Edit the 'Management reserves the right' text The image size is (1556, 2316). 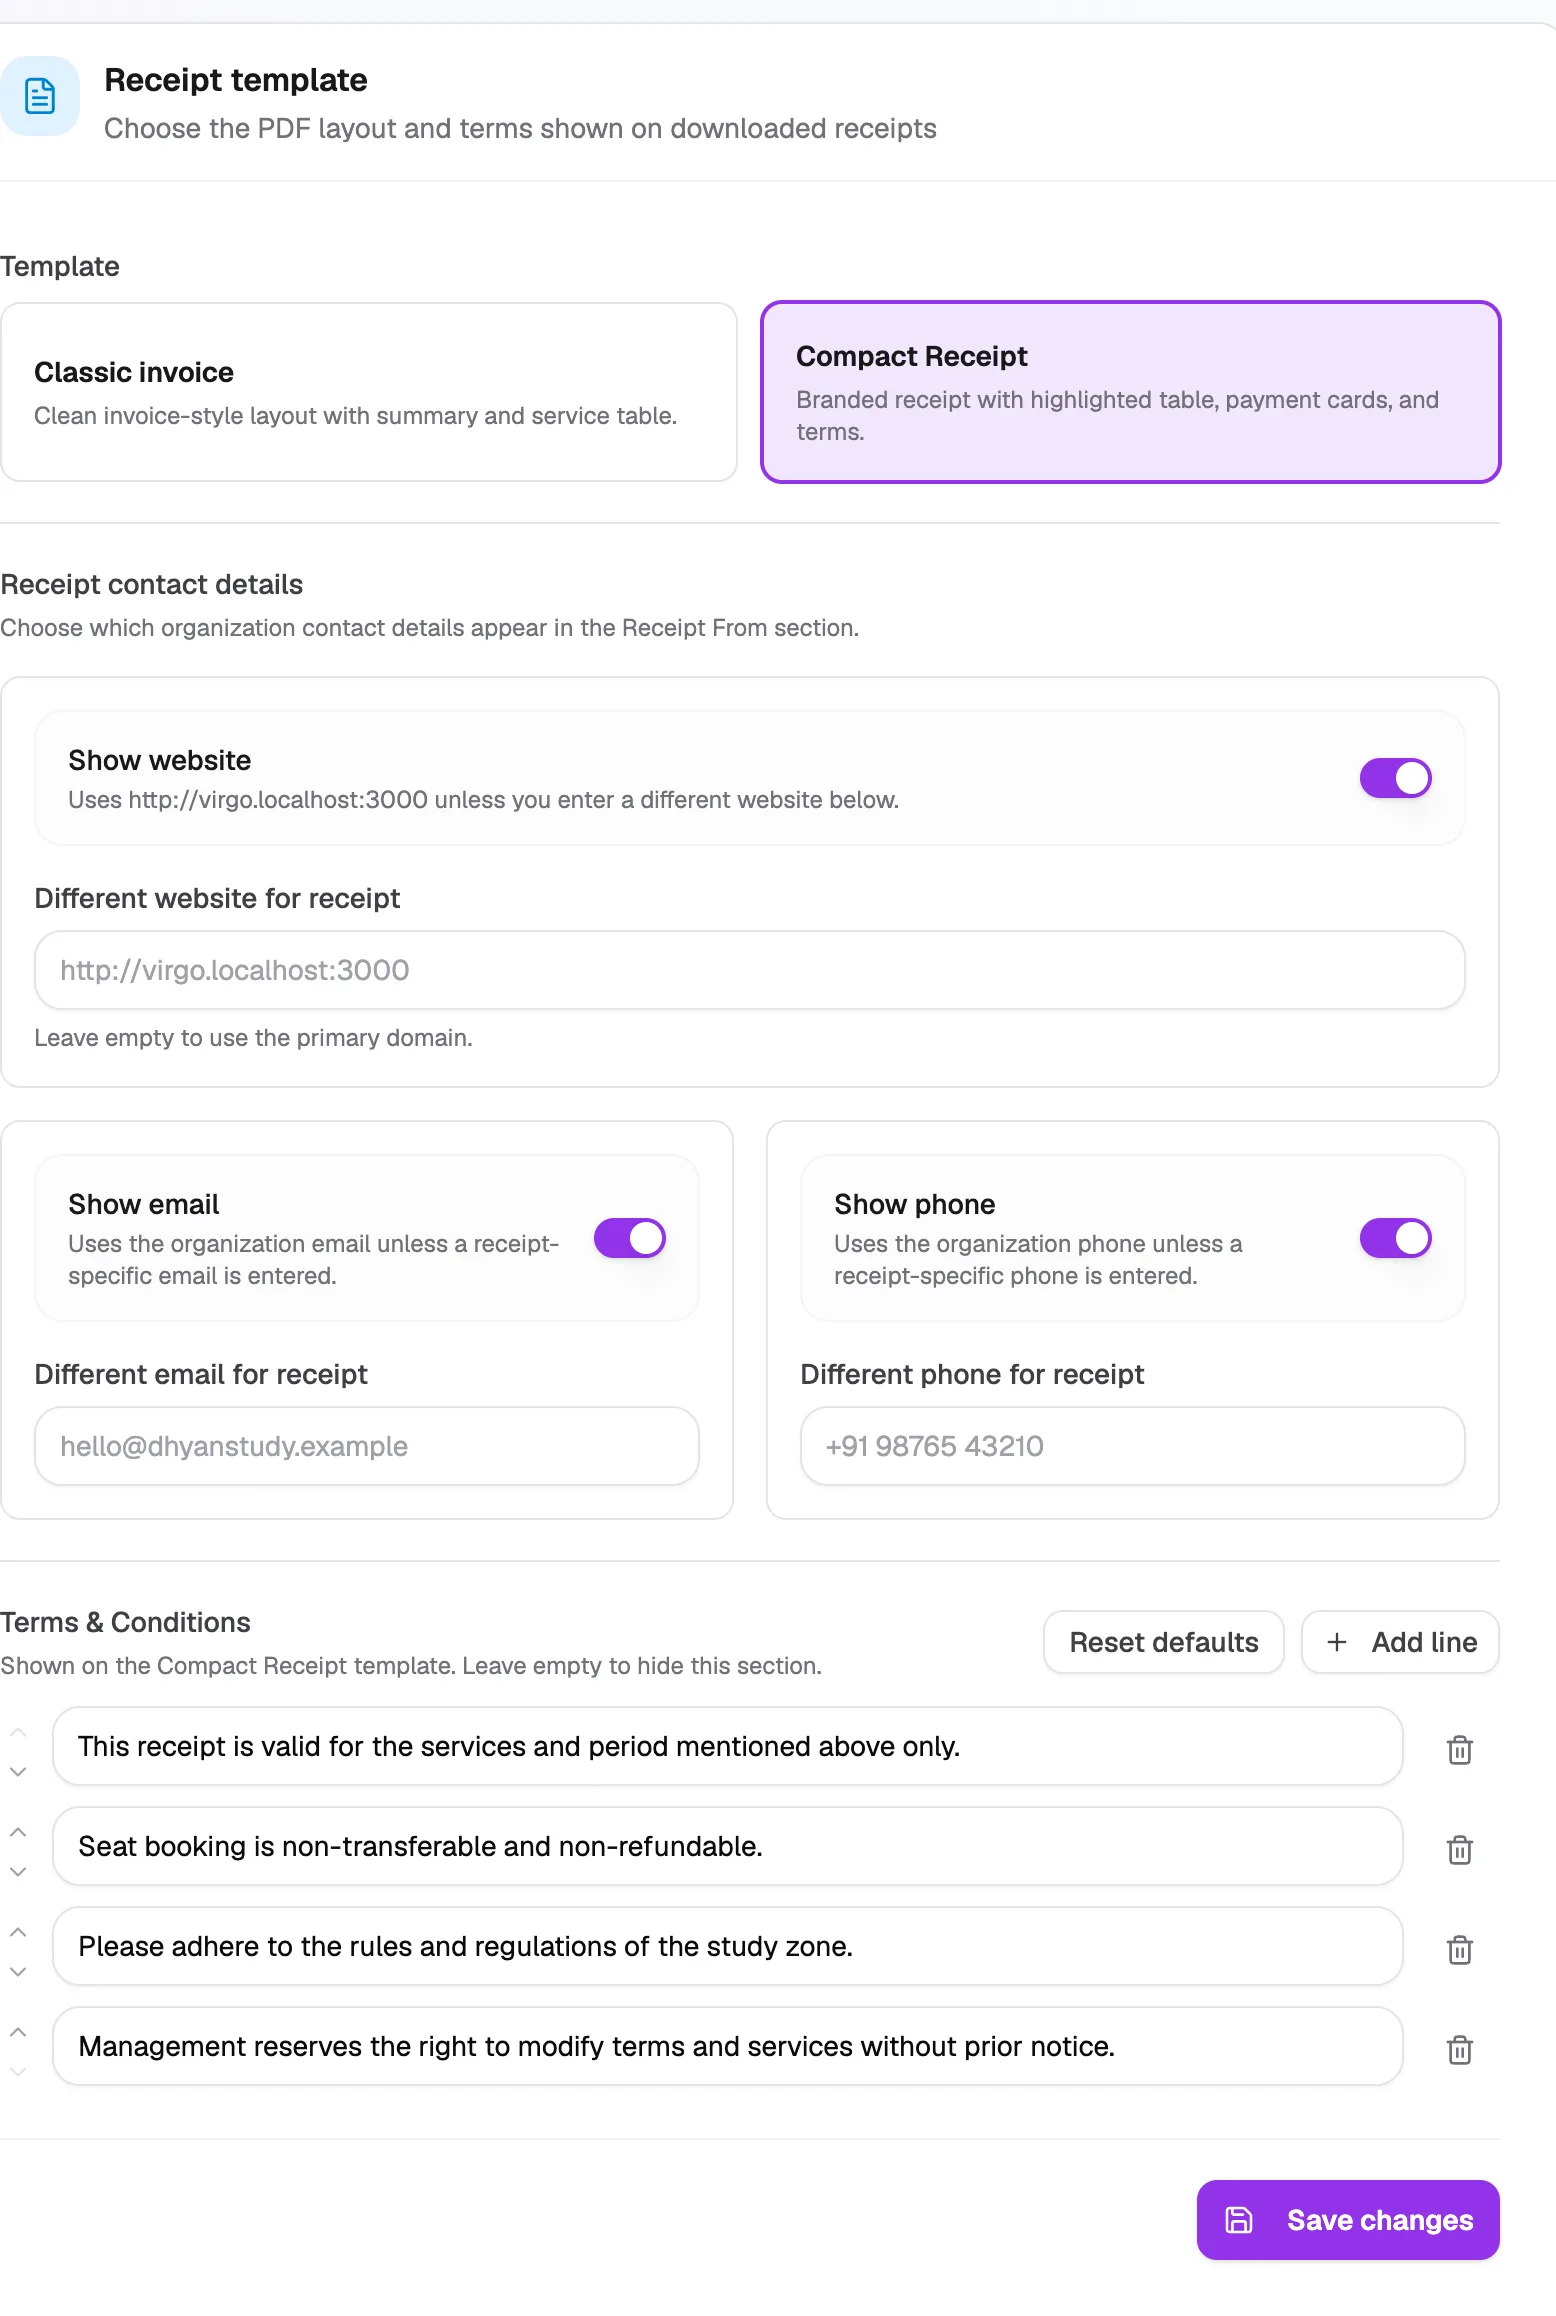[x=728, y=2046]
